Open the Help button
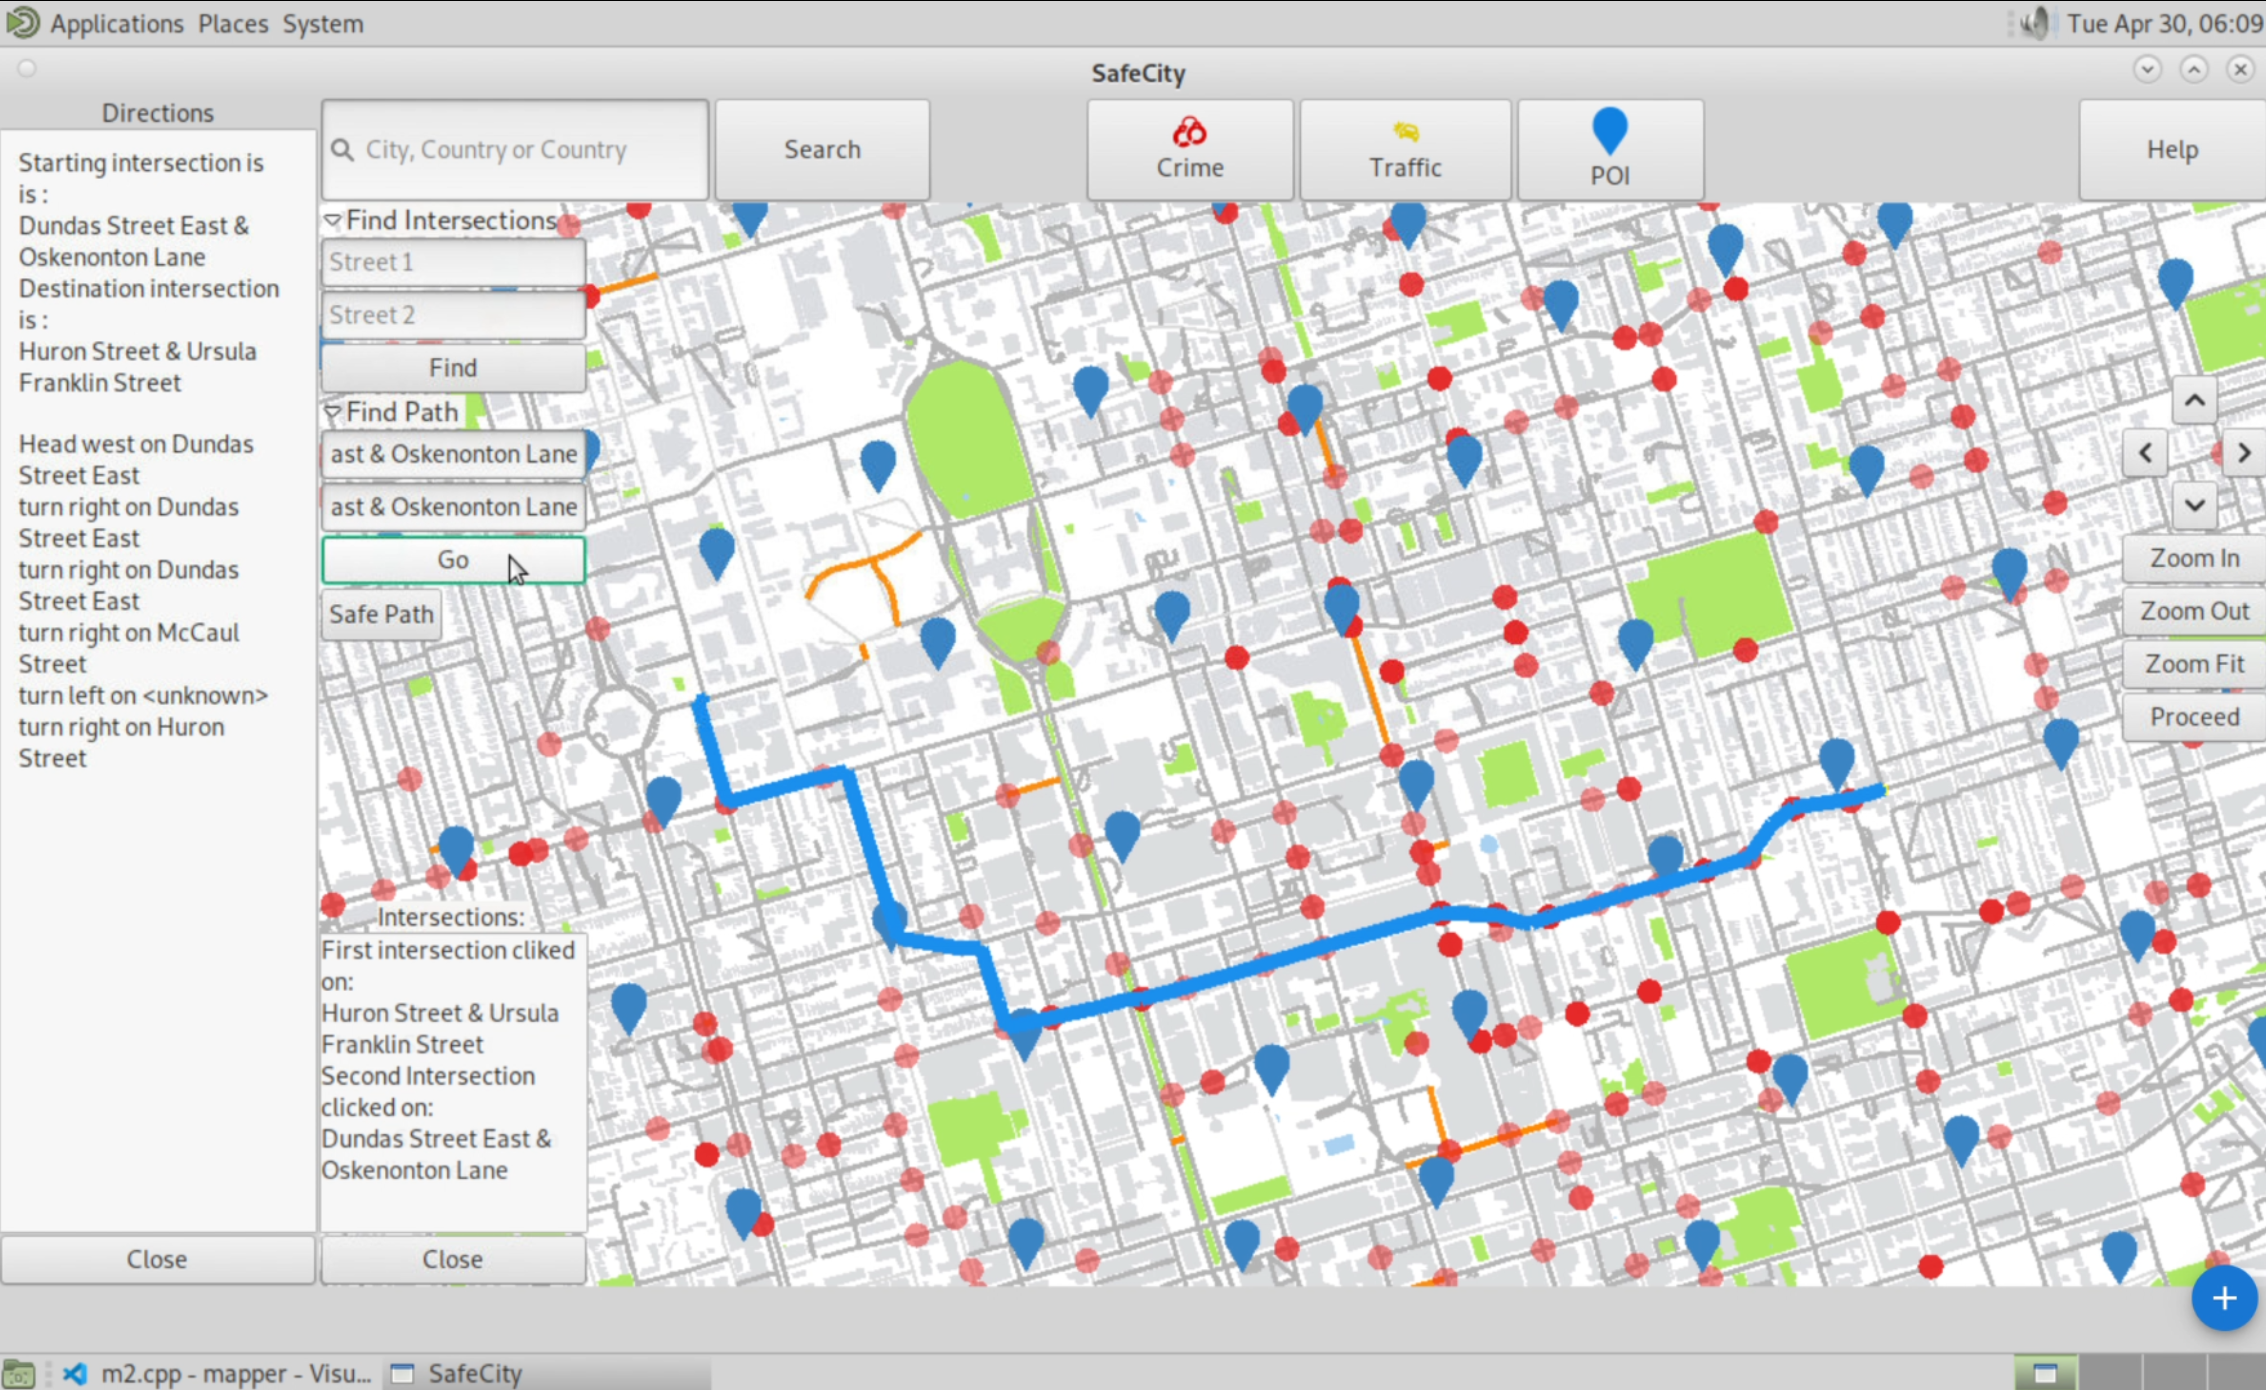Viewport: 2266px width, 1390px height. (2171, 149)
